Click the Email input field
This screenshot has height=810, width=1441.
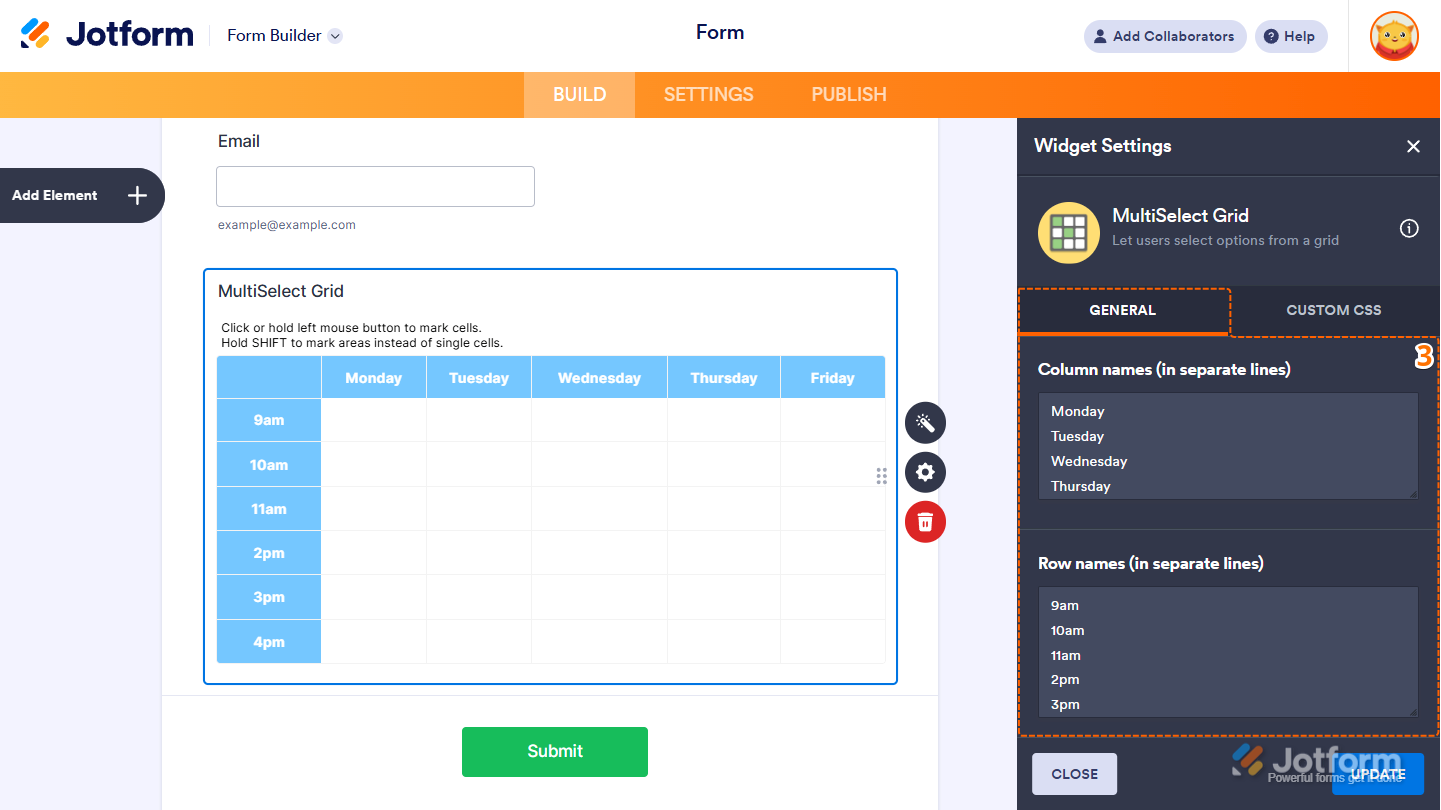point(375,187)
